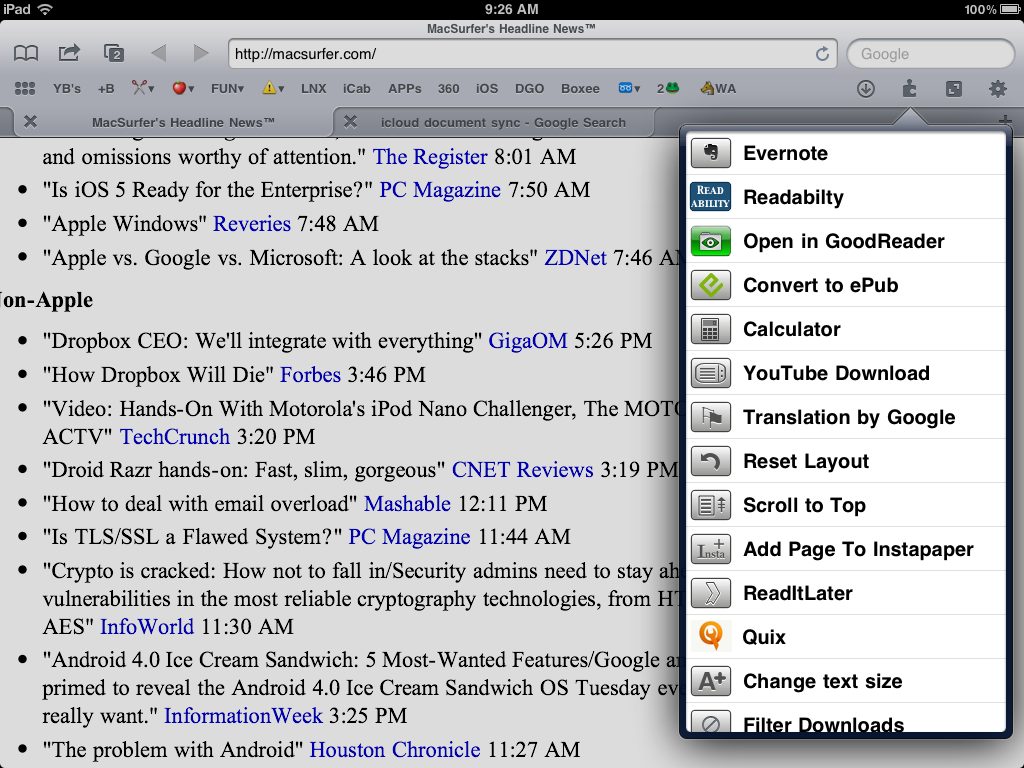Open the YB's bookmark
The width and height of the screenshot is (1024, 768).
pos(67,88)
